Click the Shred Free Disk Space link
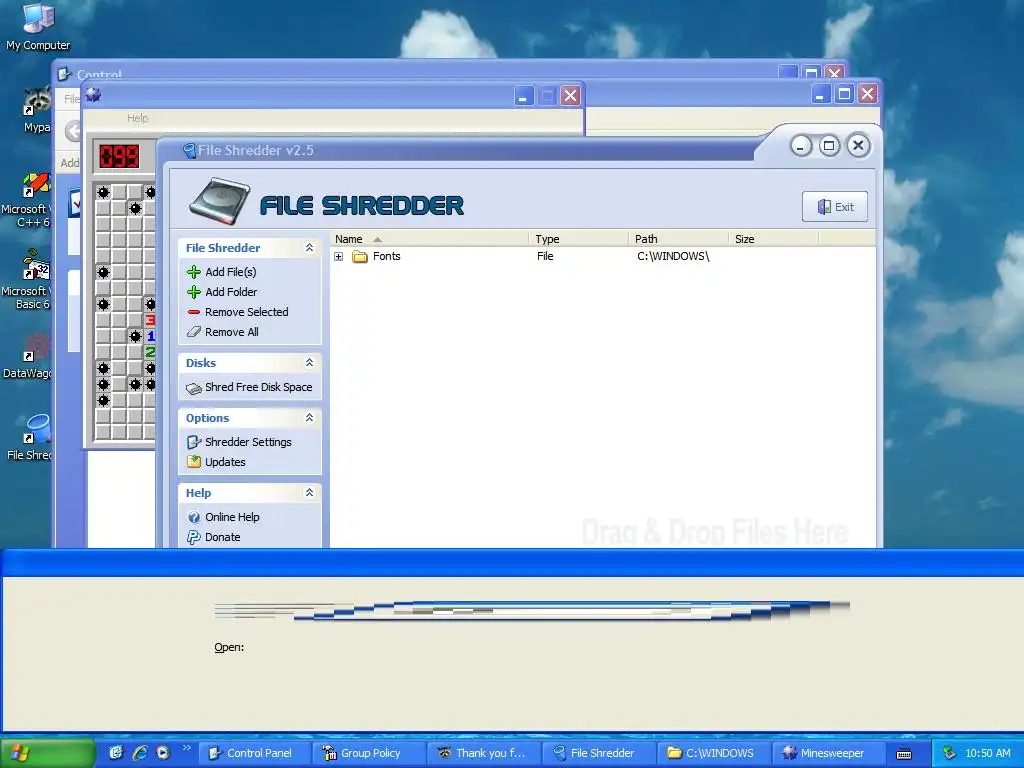Screen dimensions: 1024x768 259,387
